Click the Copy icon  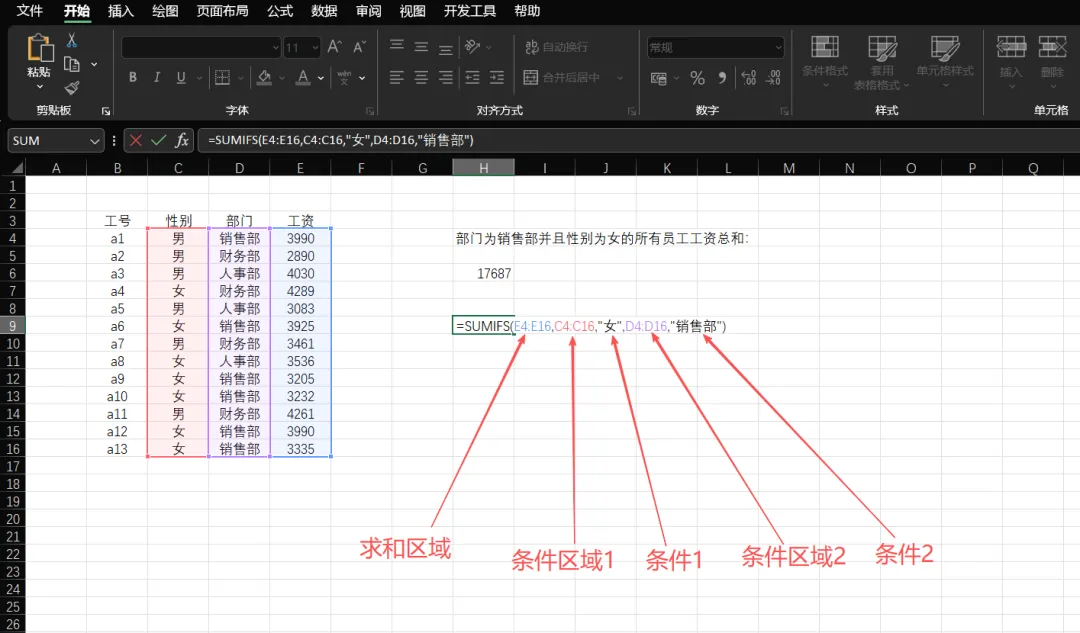[72, 64]
